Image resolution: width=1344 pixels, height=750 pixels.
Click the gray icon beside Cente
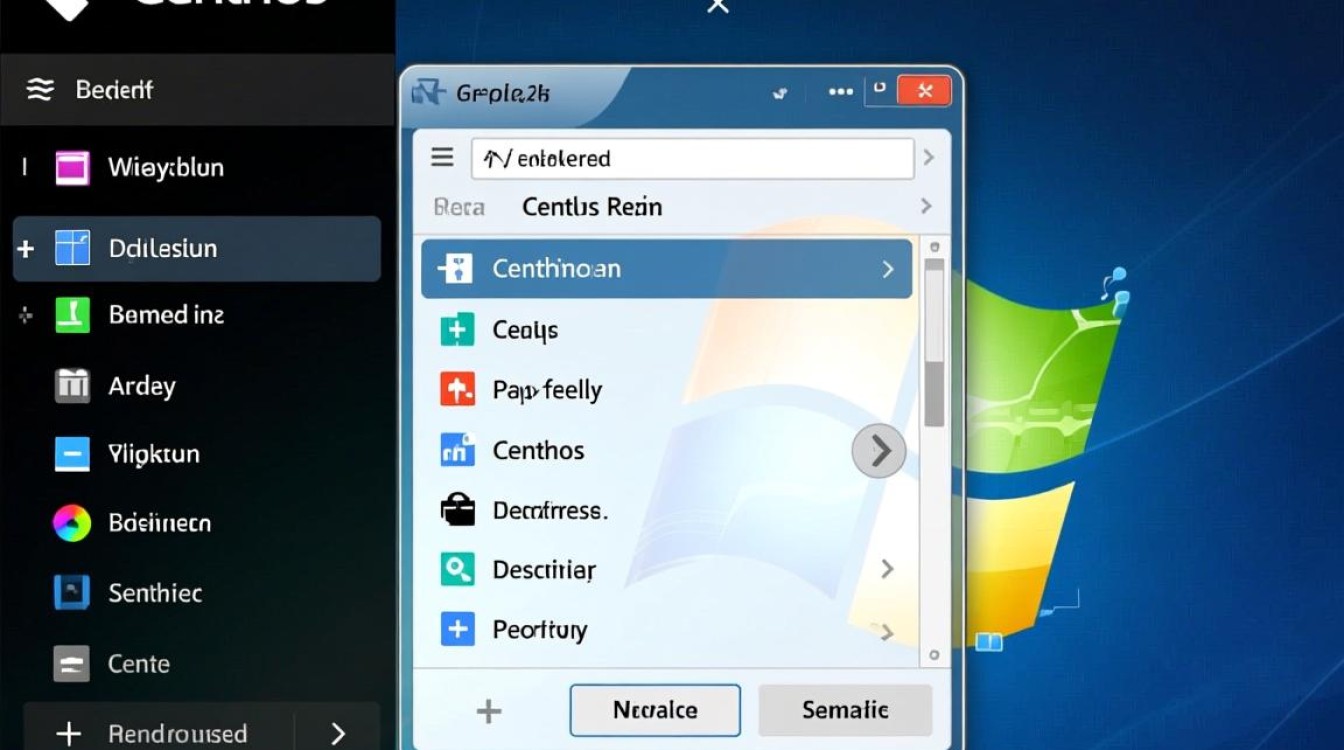coord(72,663)
